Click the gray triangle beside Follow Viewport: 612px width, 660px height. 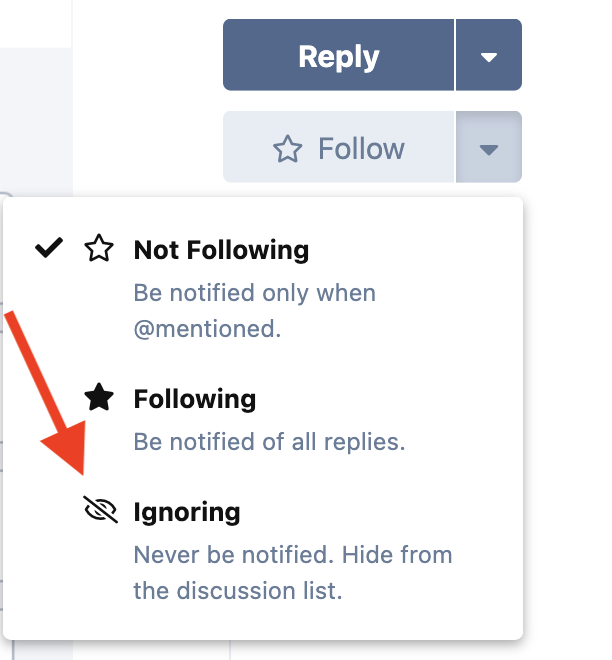click(489, 149)
